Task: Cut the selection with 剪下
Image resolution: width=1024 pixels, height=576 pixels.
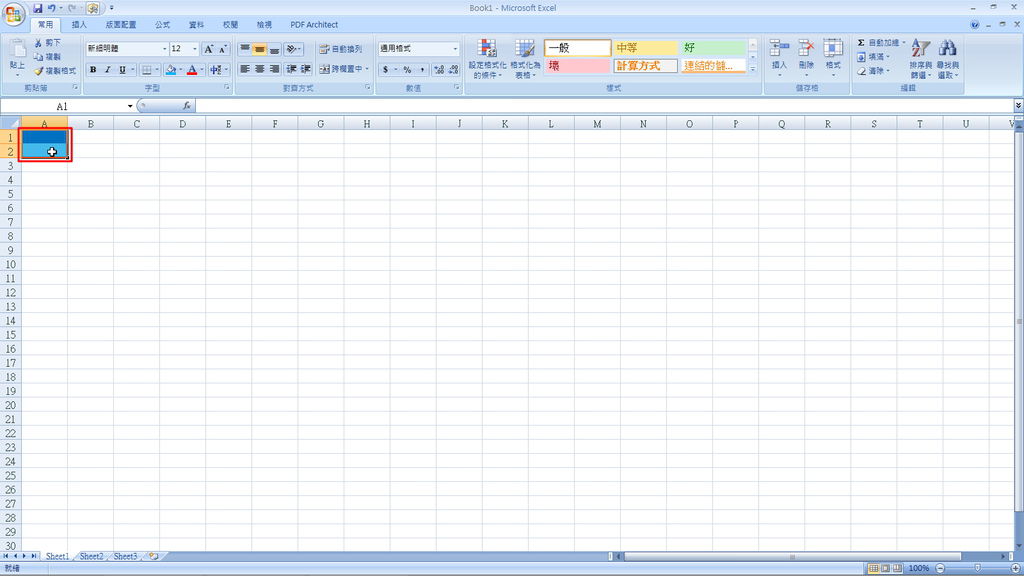Action: point(48,43)
